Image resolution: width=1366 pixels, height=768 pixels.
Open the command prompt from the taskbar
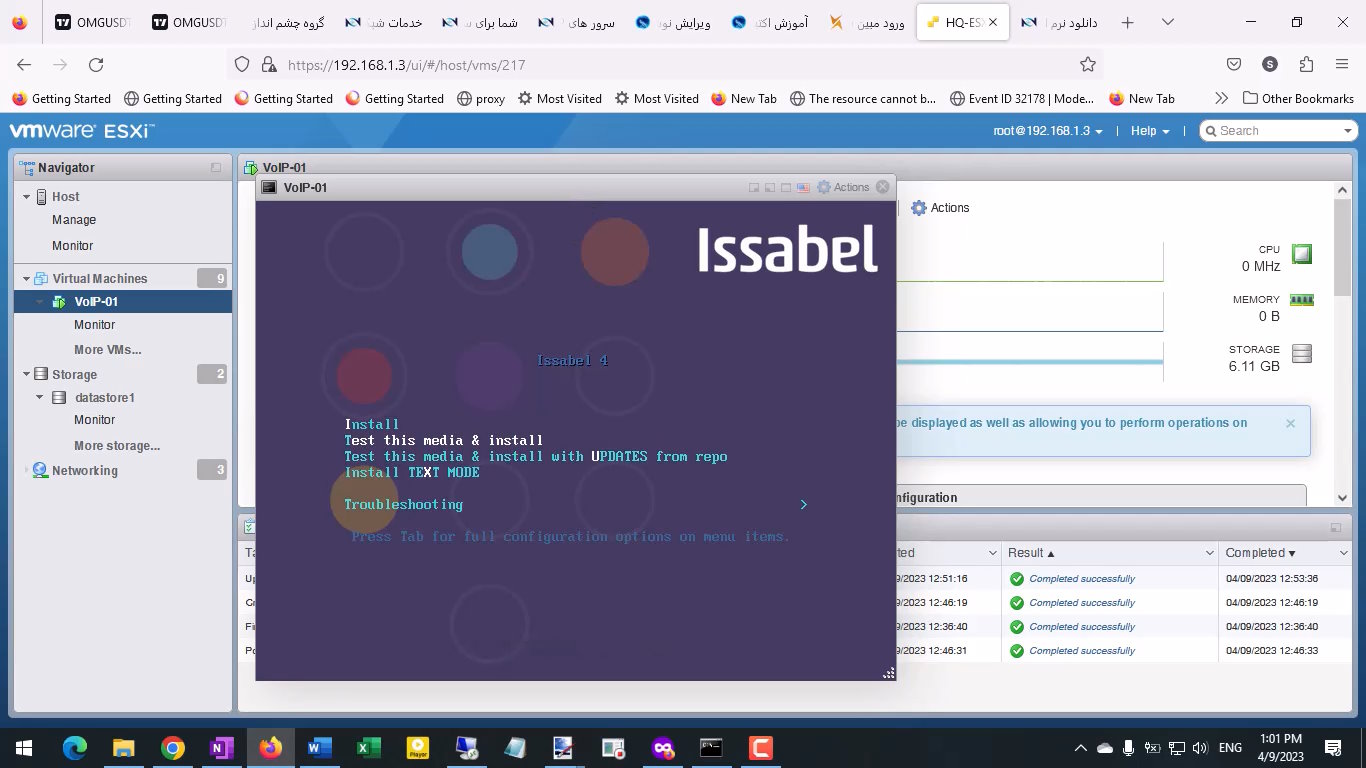(x=711, y=747)
